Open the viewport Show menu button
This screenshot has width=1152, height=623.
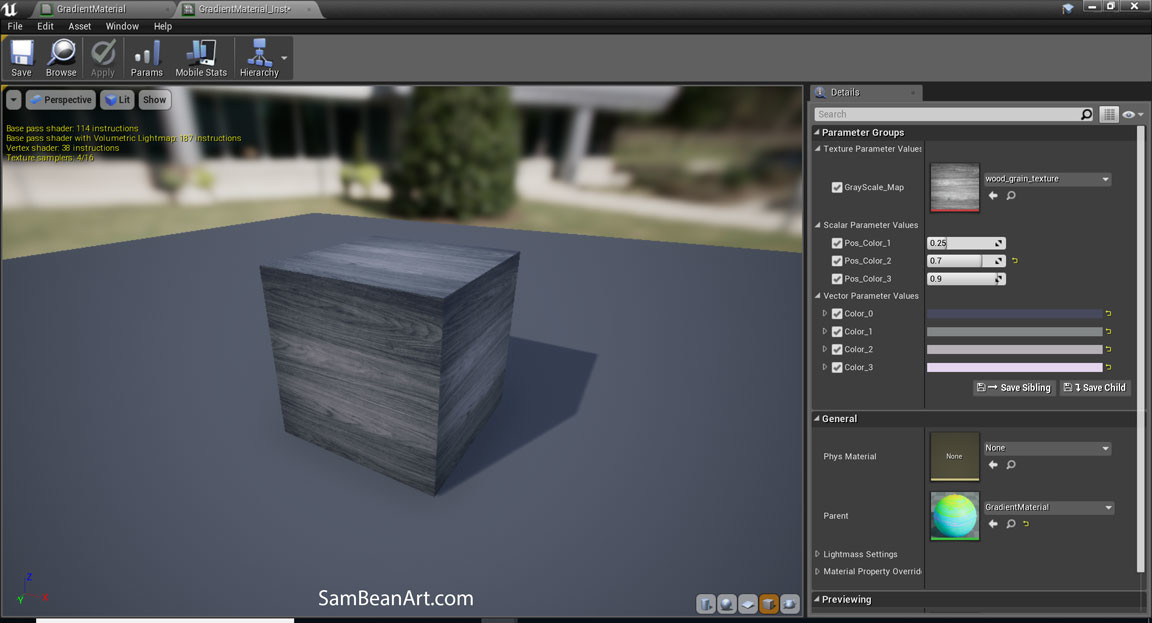point(154,100)
